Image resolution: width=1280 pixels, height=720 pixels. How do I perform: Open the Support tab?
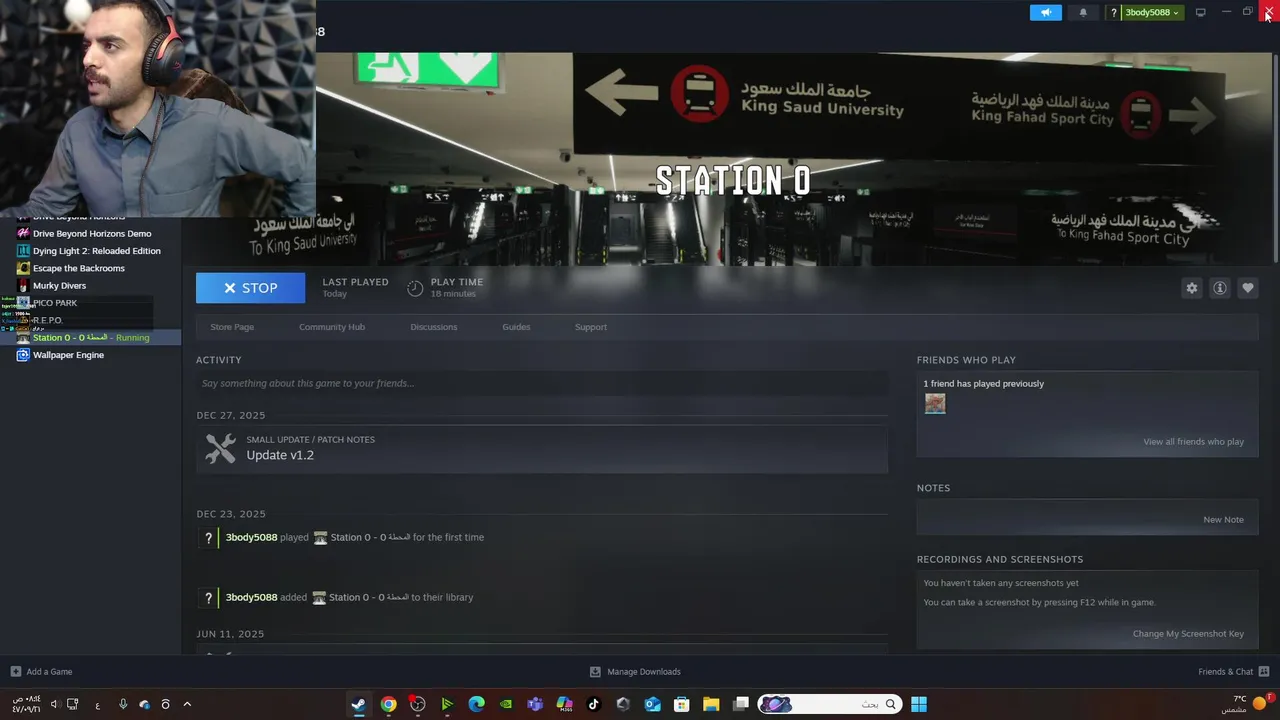591,327
